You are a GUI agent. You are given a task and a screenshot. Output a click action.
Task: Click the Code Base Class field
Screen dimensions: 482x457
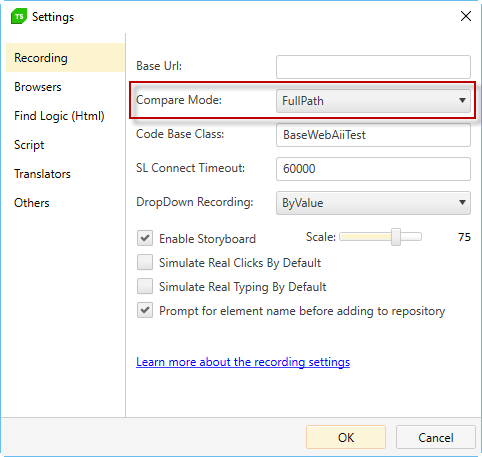tap(373, 135)
